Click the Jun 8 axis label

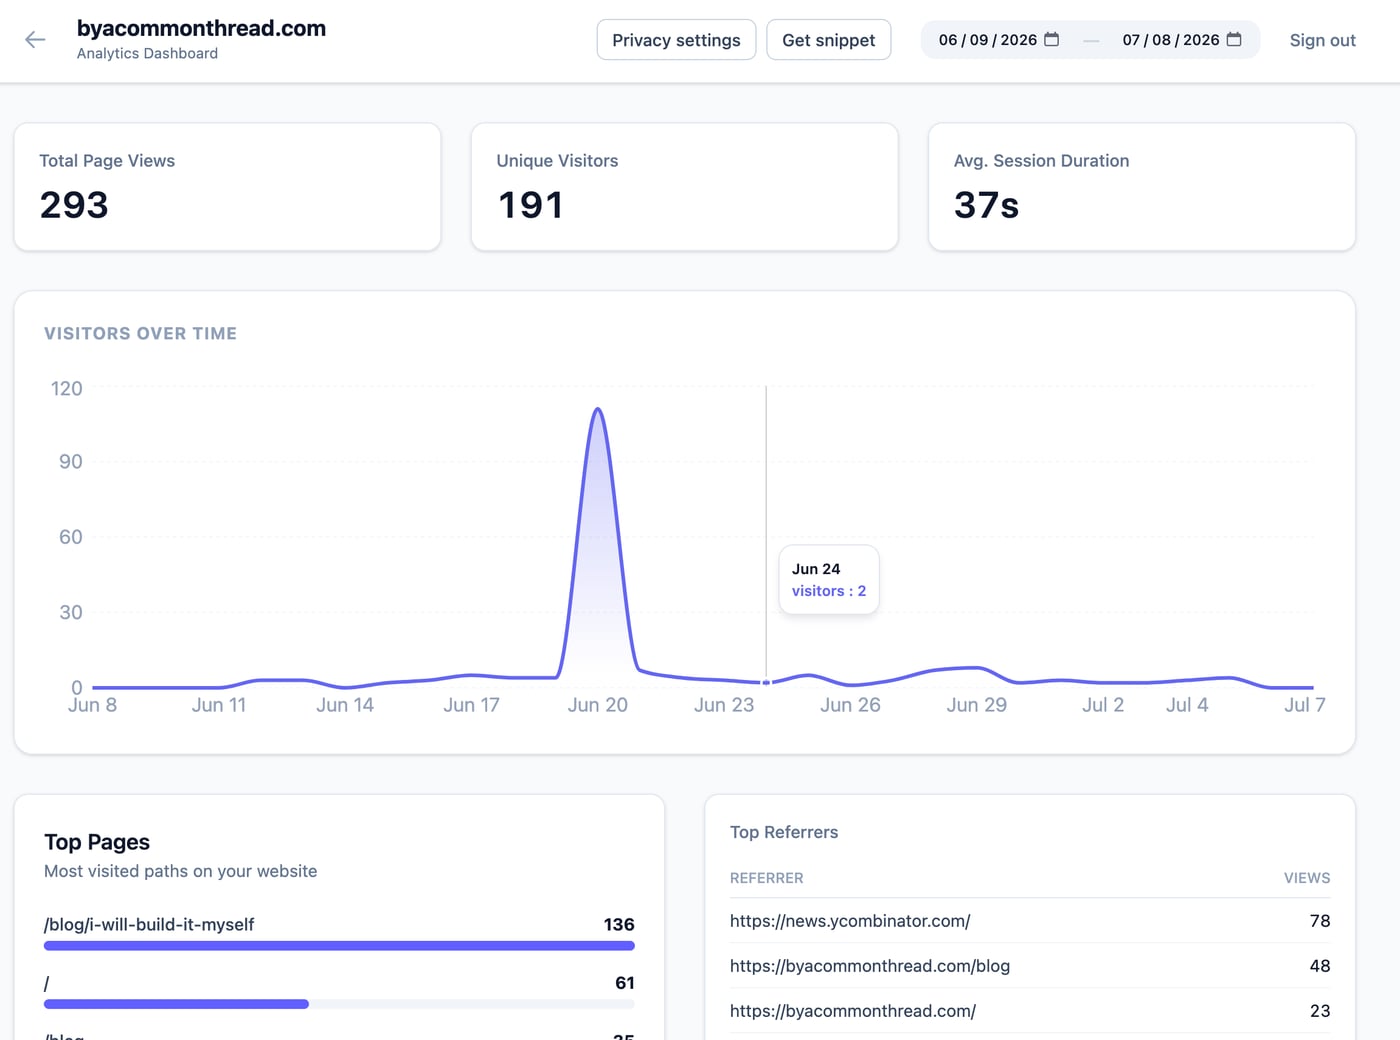coord(92,705)
